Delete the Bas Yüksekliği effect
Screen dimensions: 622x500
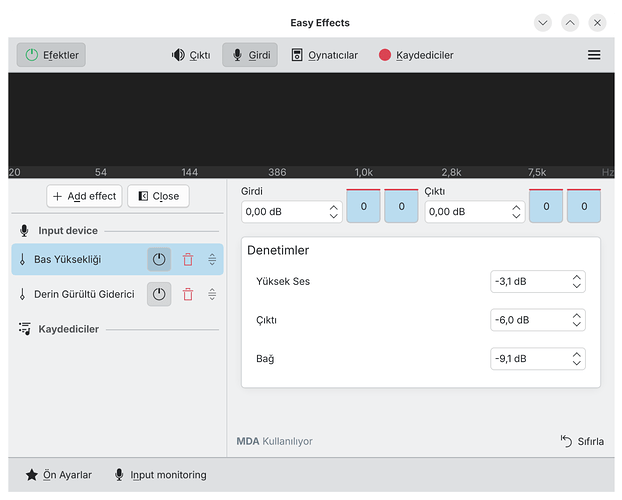(x=188, y=260)
